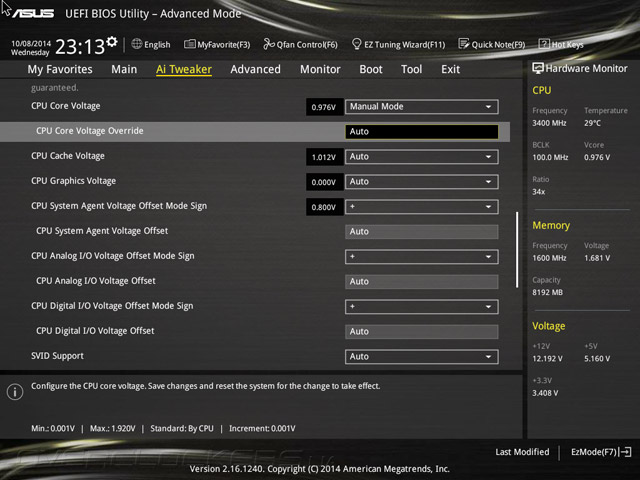Expand the CPU Cache Voltage dropdown

[x=422, y=157]
